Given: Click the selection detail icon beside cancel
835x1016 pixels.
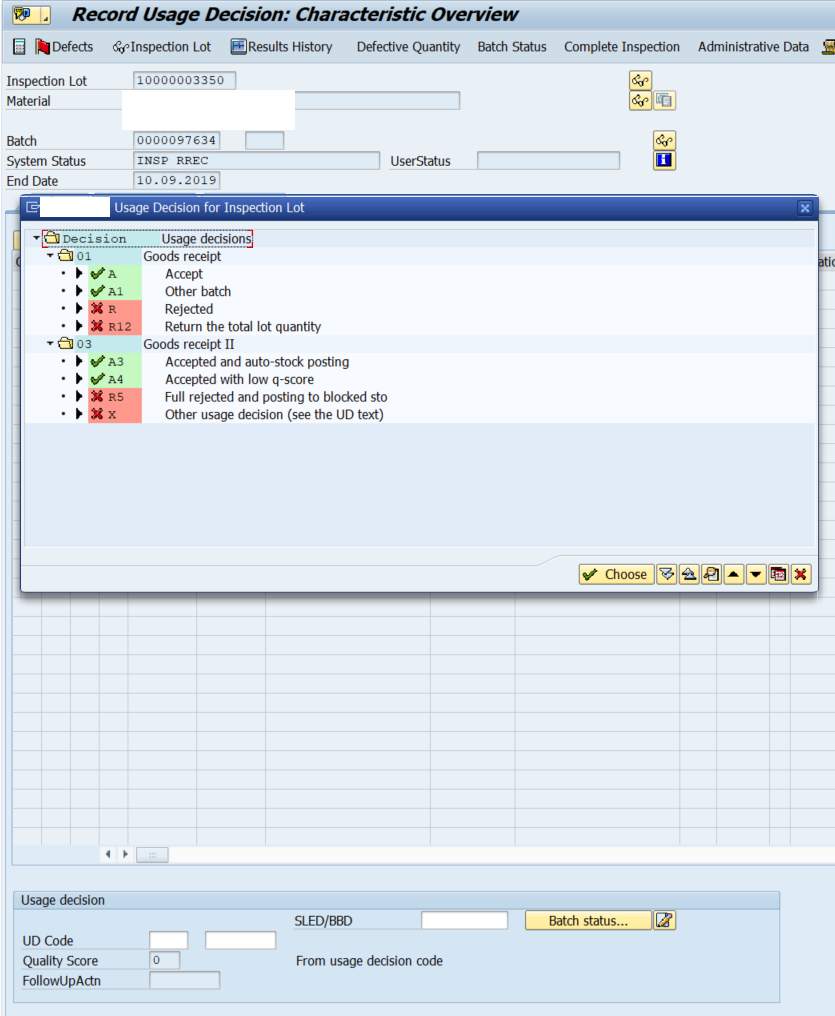Looking at the screenshot, I should click(778, 574).
